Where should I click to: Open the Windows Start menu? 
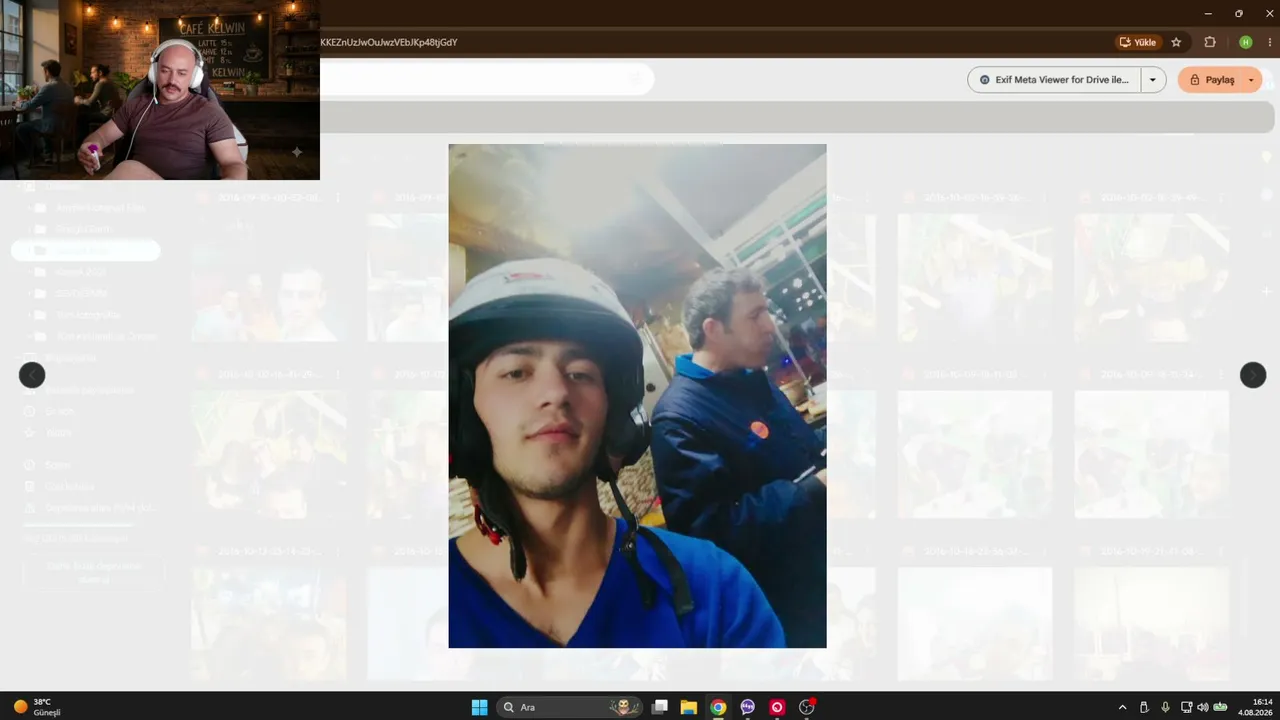tap(479, 707)
